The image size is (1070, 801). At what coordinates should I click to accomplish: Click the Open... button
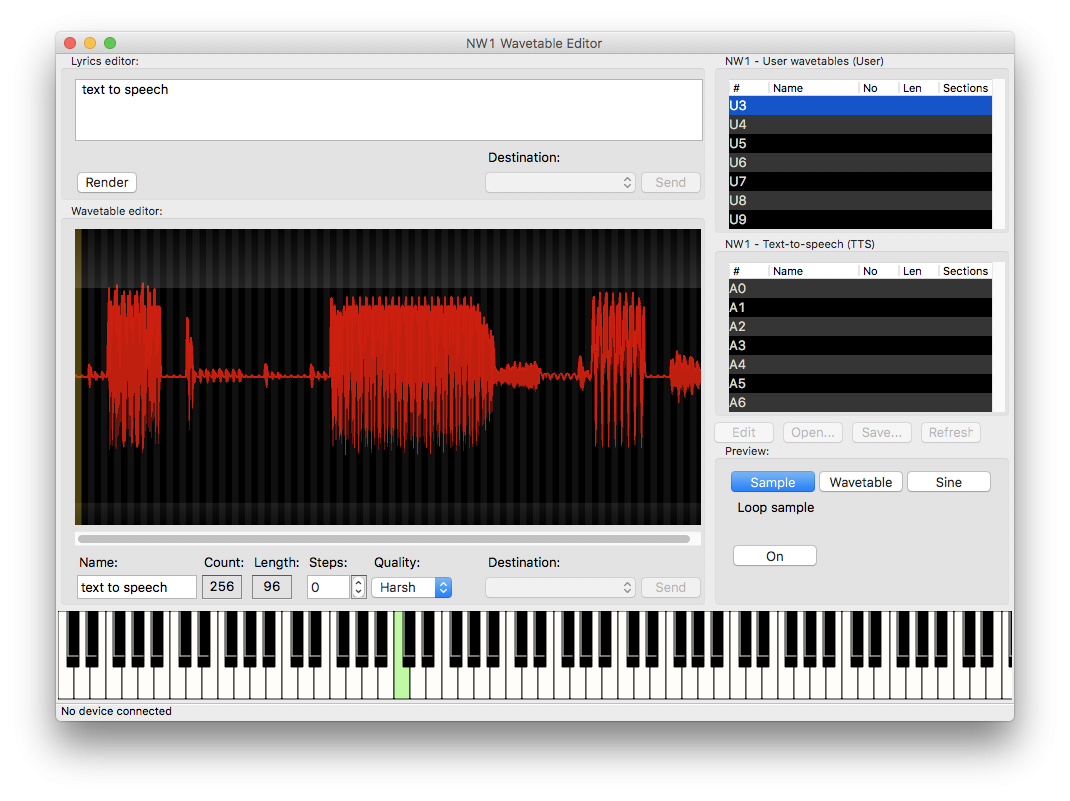[813, 433]
